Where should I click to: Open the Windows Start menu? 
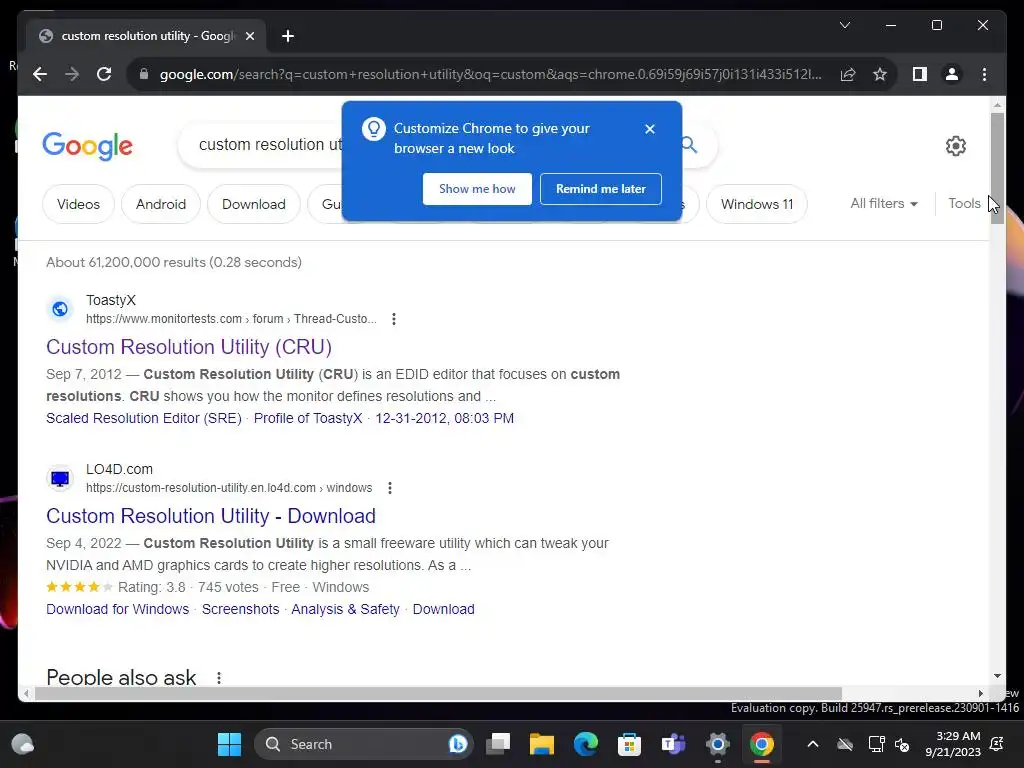pyautogui.click(x=229, y=744)
